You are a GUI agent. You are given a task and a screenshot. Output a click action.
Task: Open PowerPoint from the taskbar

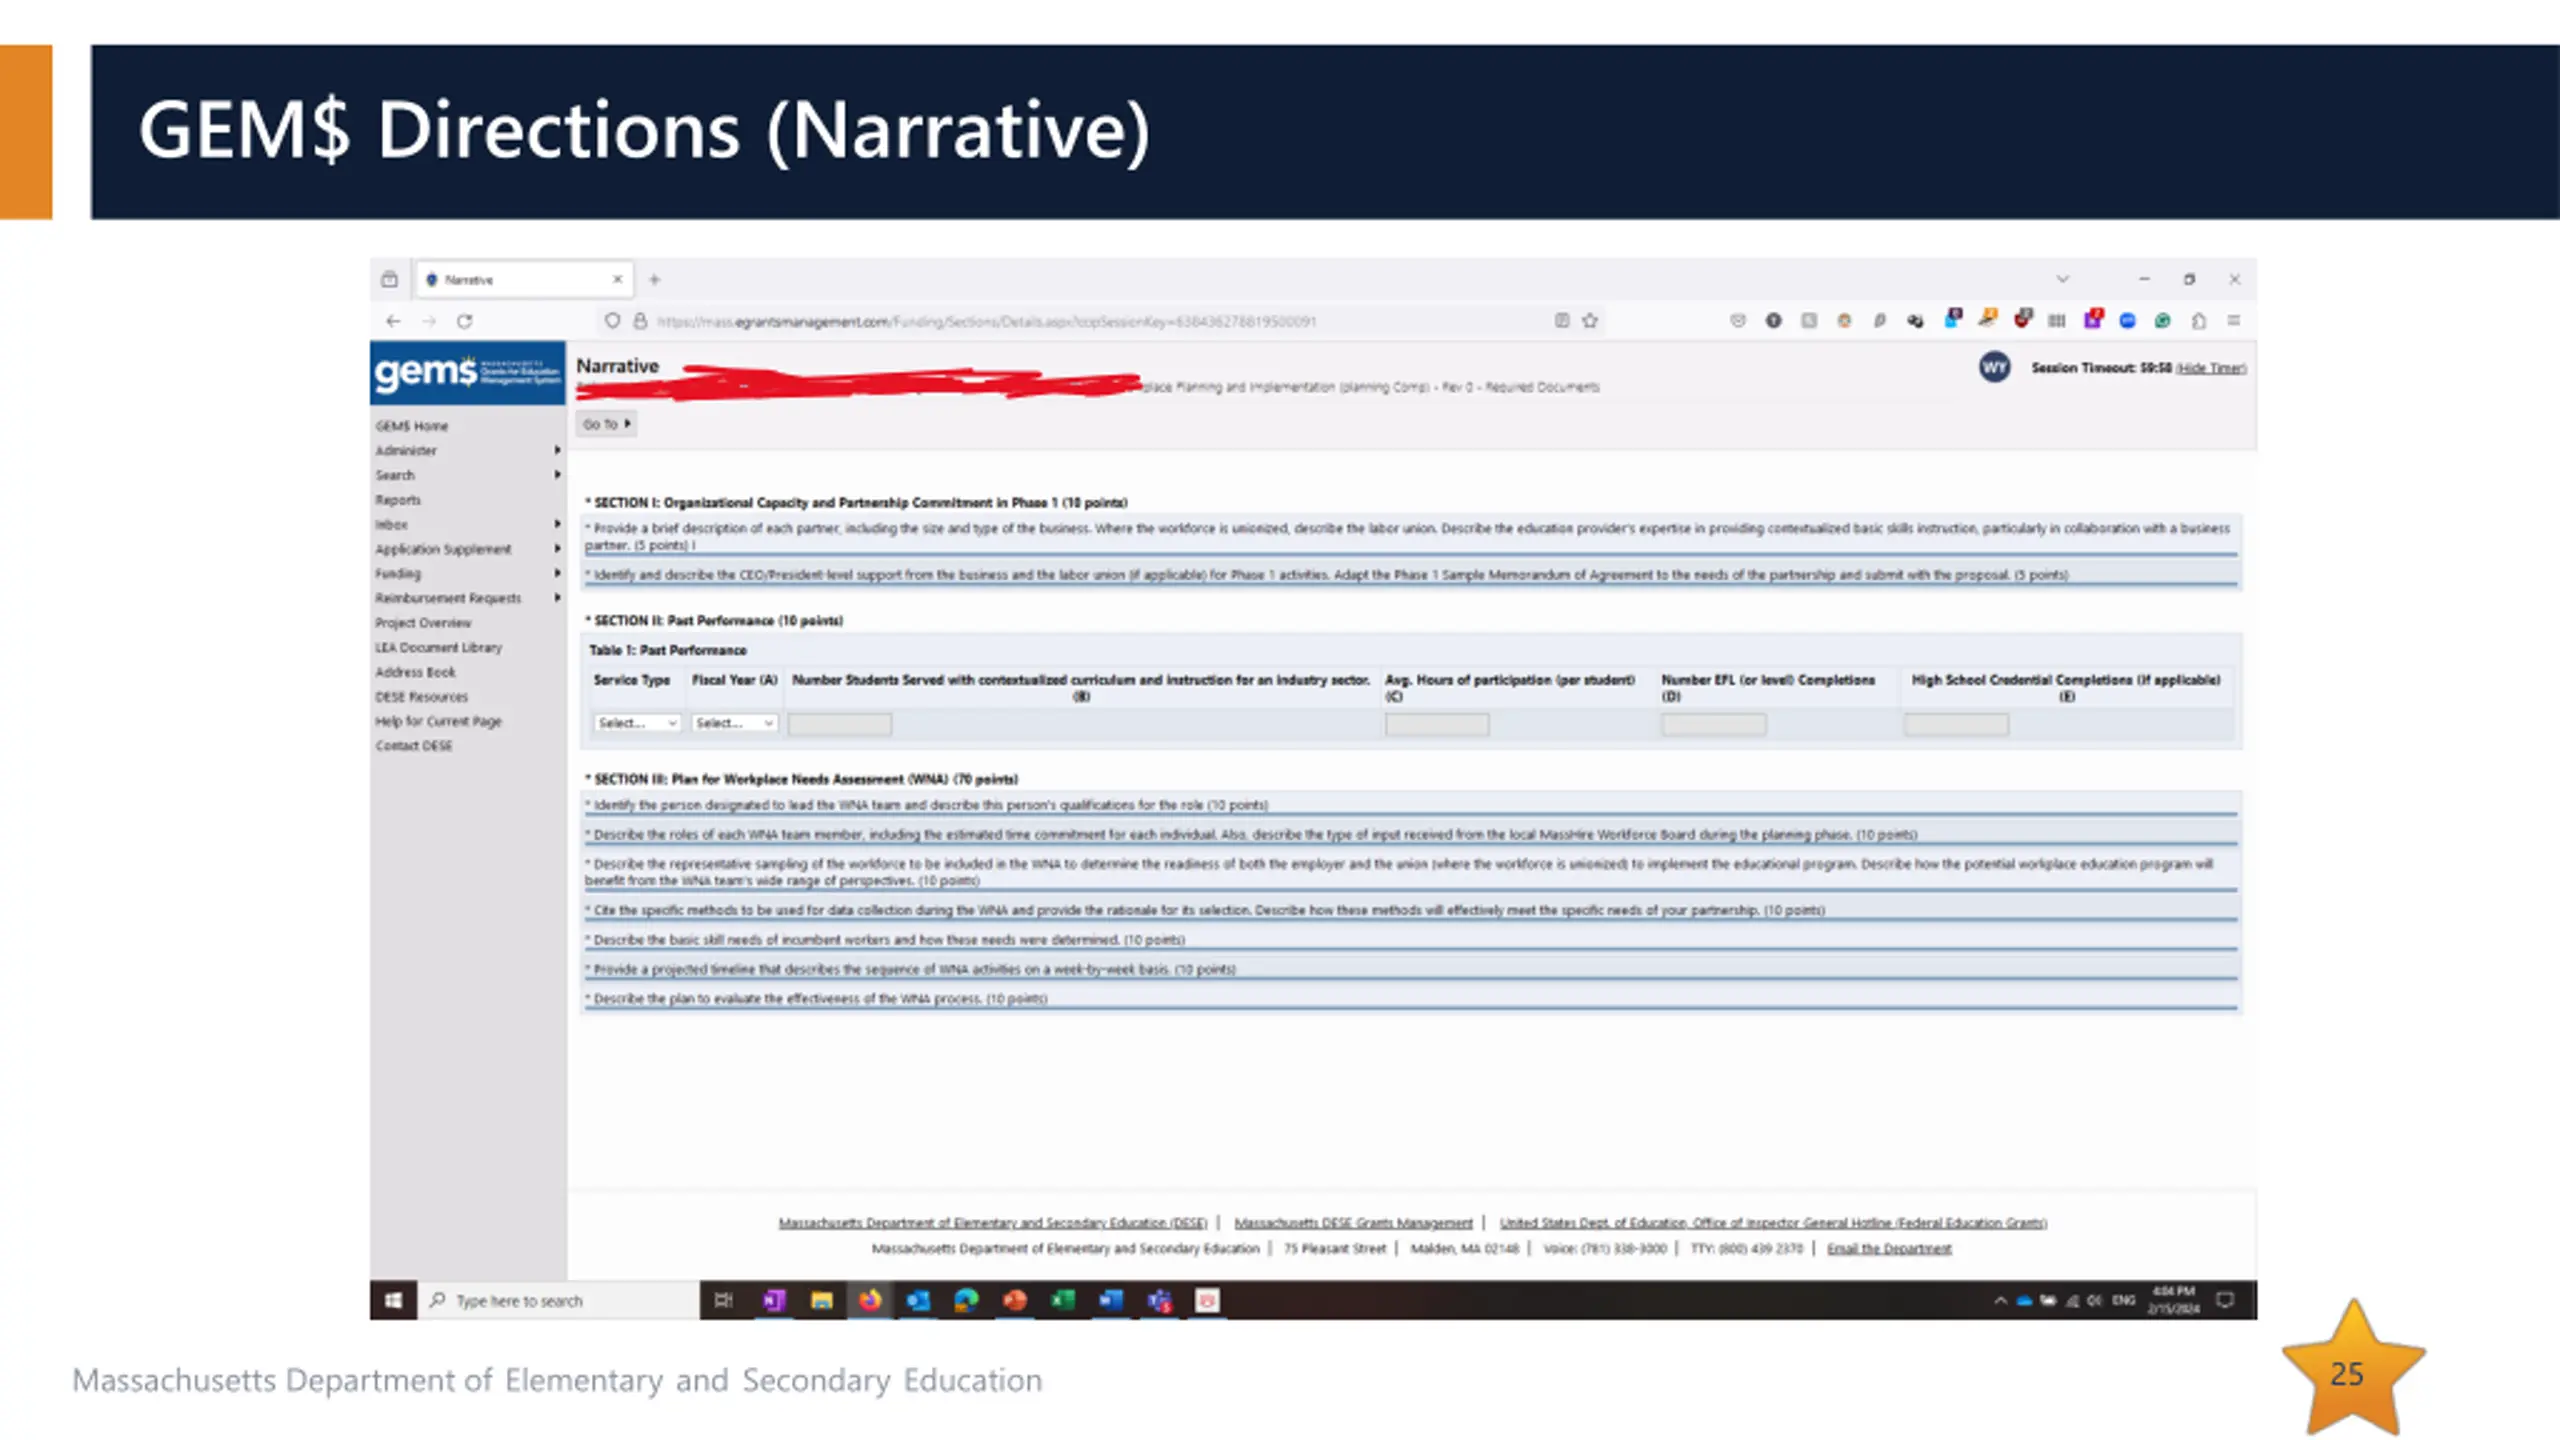pyautogui.click(x=1015, y=1300)
